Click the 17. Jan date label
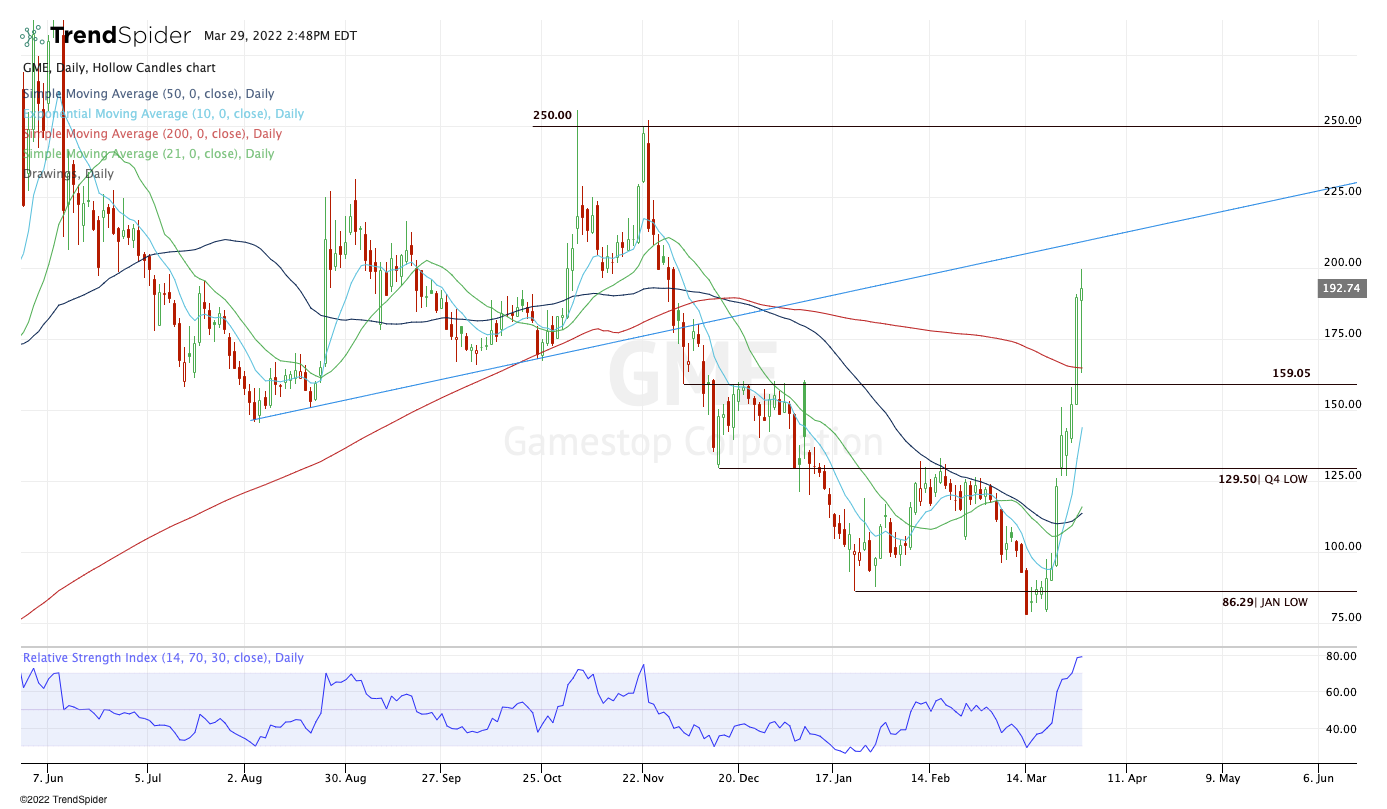Image resolution: width=1387 pixels, height=809 pixels. pyautogui.click(x=834, y=776)
